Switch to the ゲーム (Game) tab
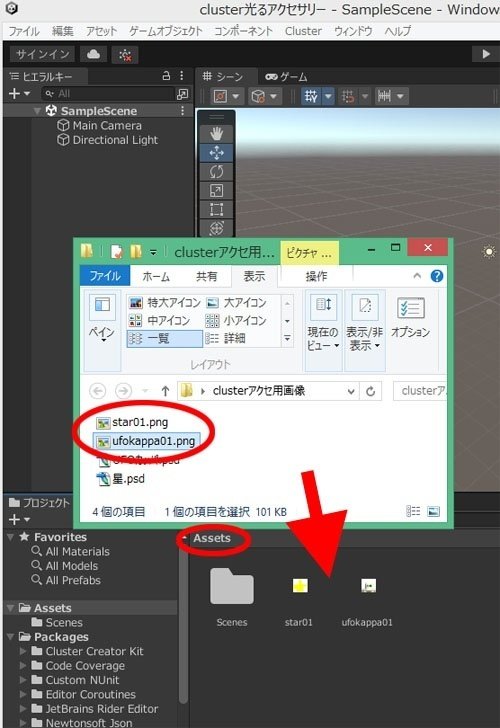Viewport: 500px width, 728px height. pyautogui.click(x=286, y=77)
